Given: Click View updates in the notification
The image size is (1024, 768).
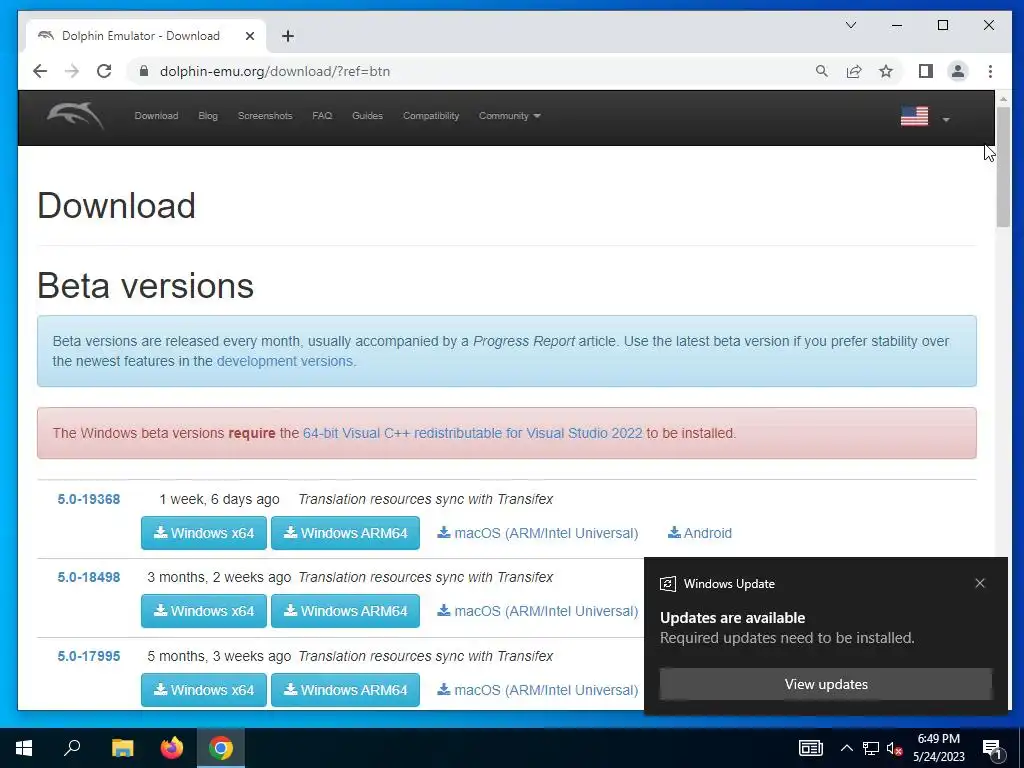Looking at the screenshot, I should 826,684.
